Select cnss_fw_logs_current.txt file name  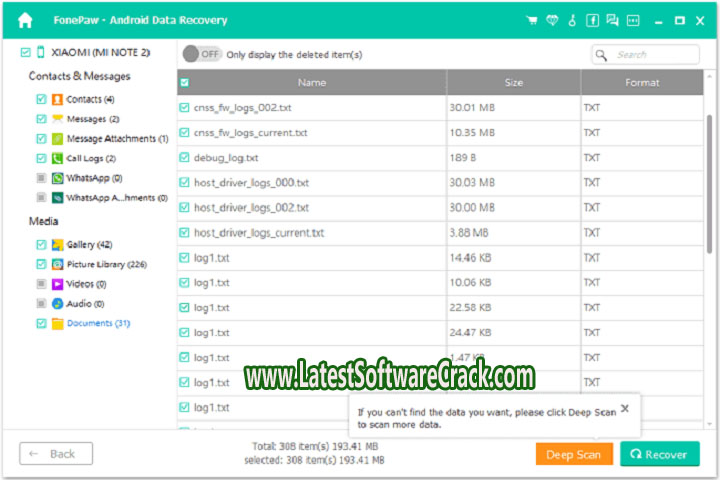pyautogui.click(x=251, y=133)
